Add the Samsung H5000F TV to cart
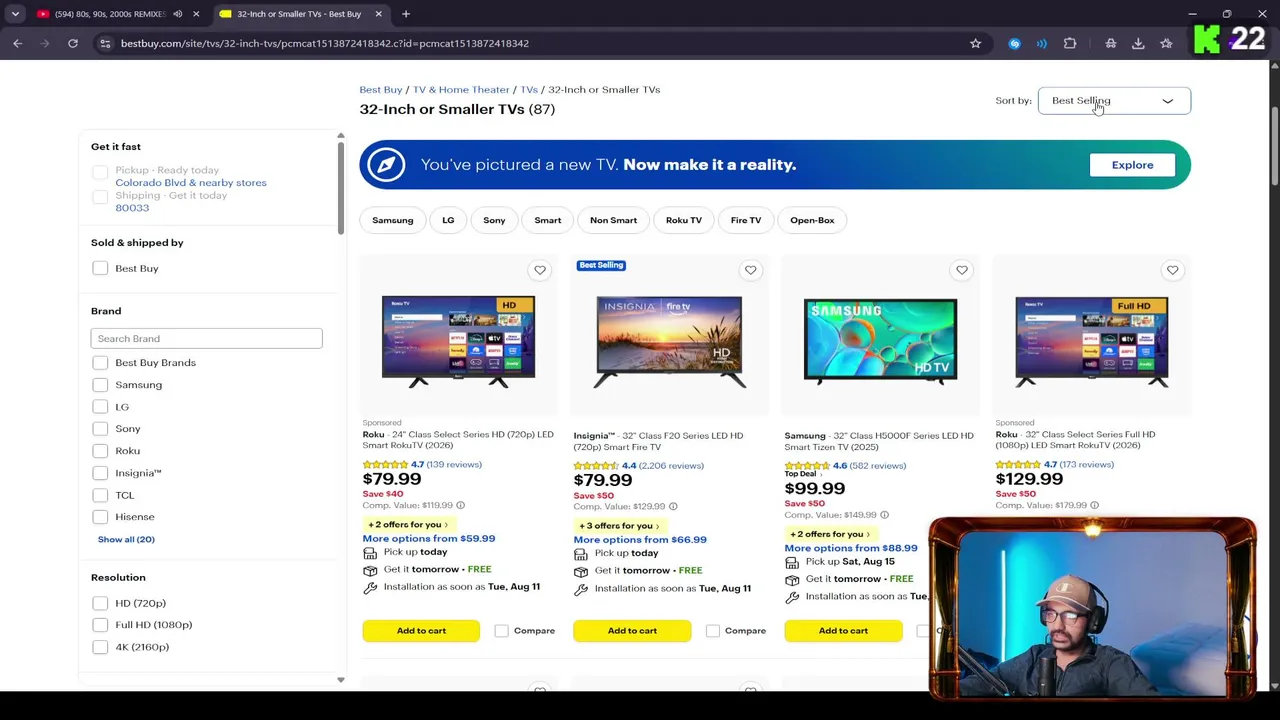This screenshot has height=720, width=1280. (x=843, y=631)
